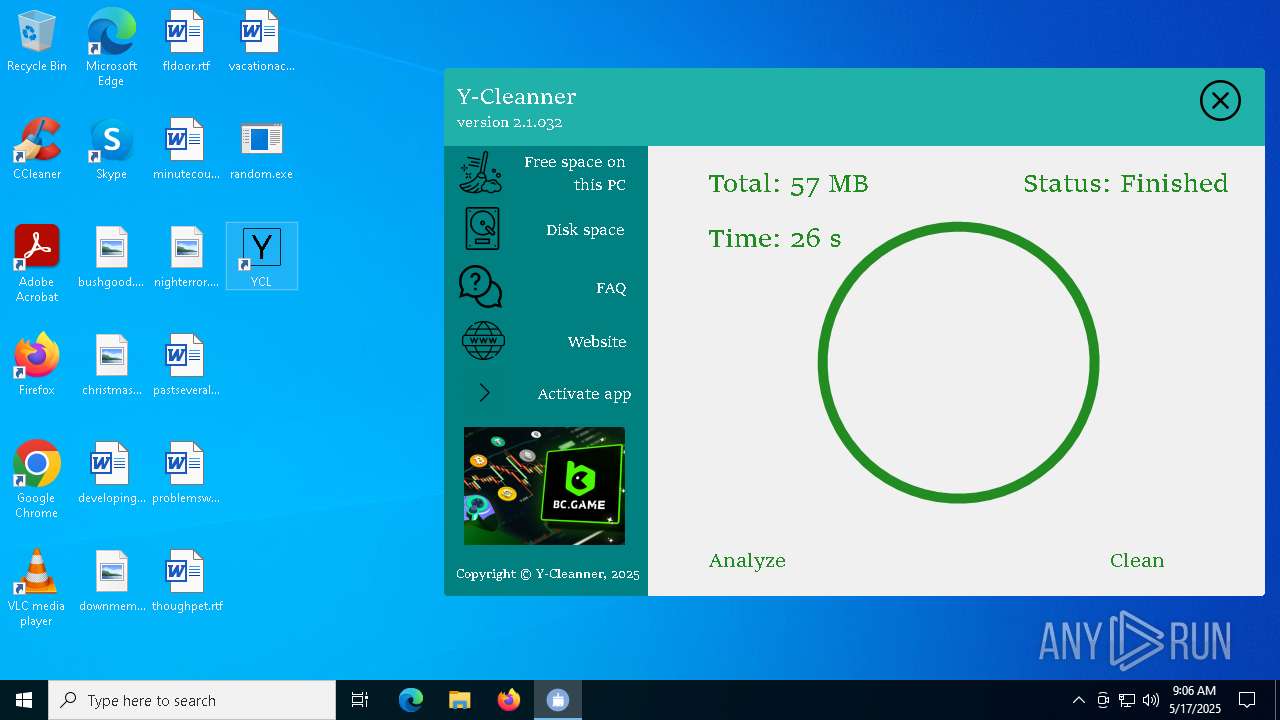The width and height of the screenshot is (1280, 720).
Task: Select the thoughpet.rtf desktop file
Action: [186, 582]
